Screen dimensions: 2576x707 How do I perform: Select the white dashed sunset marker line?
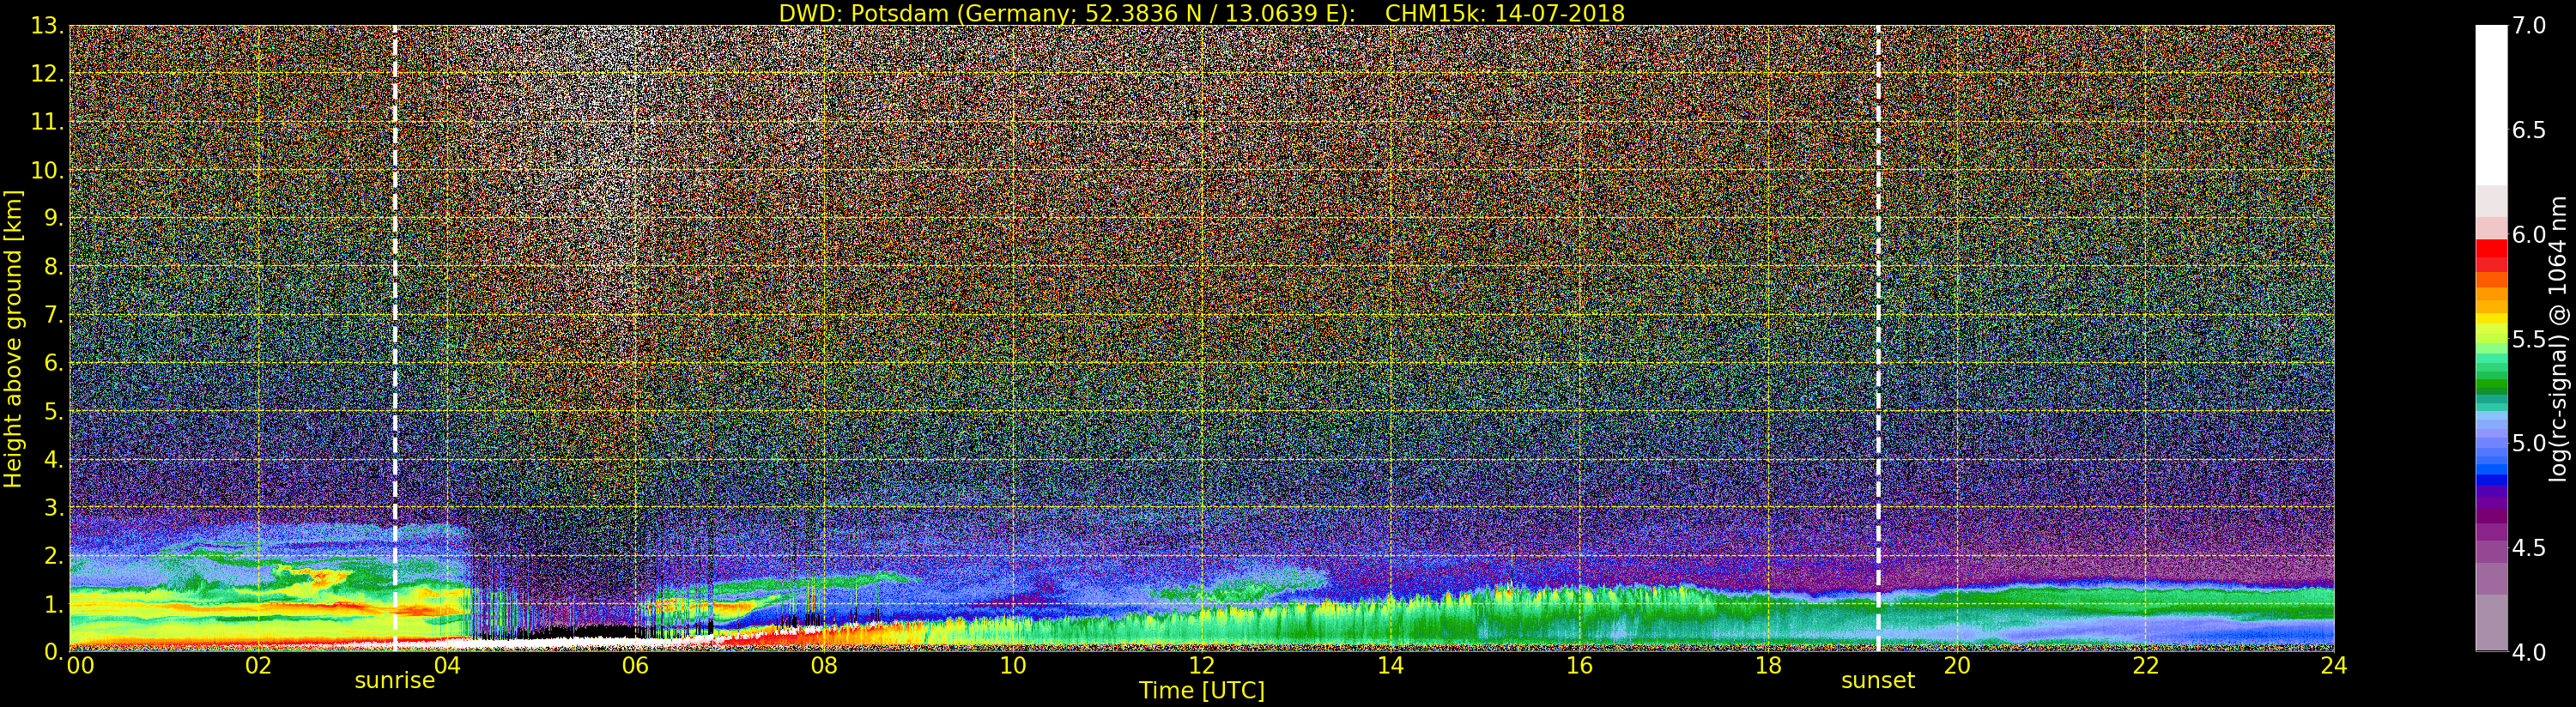point(1878,338)
